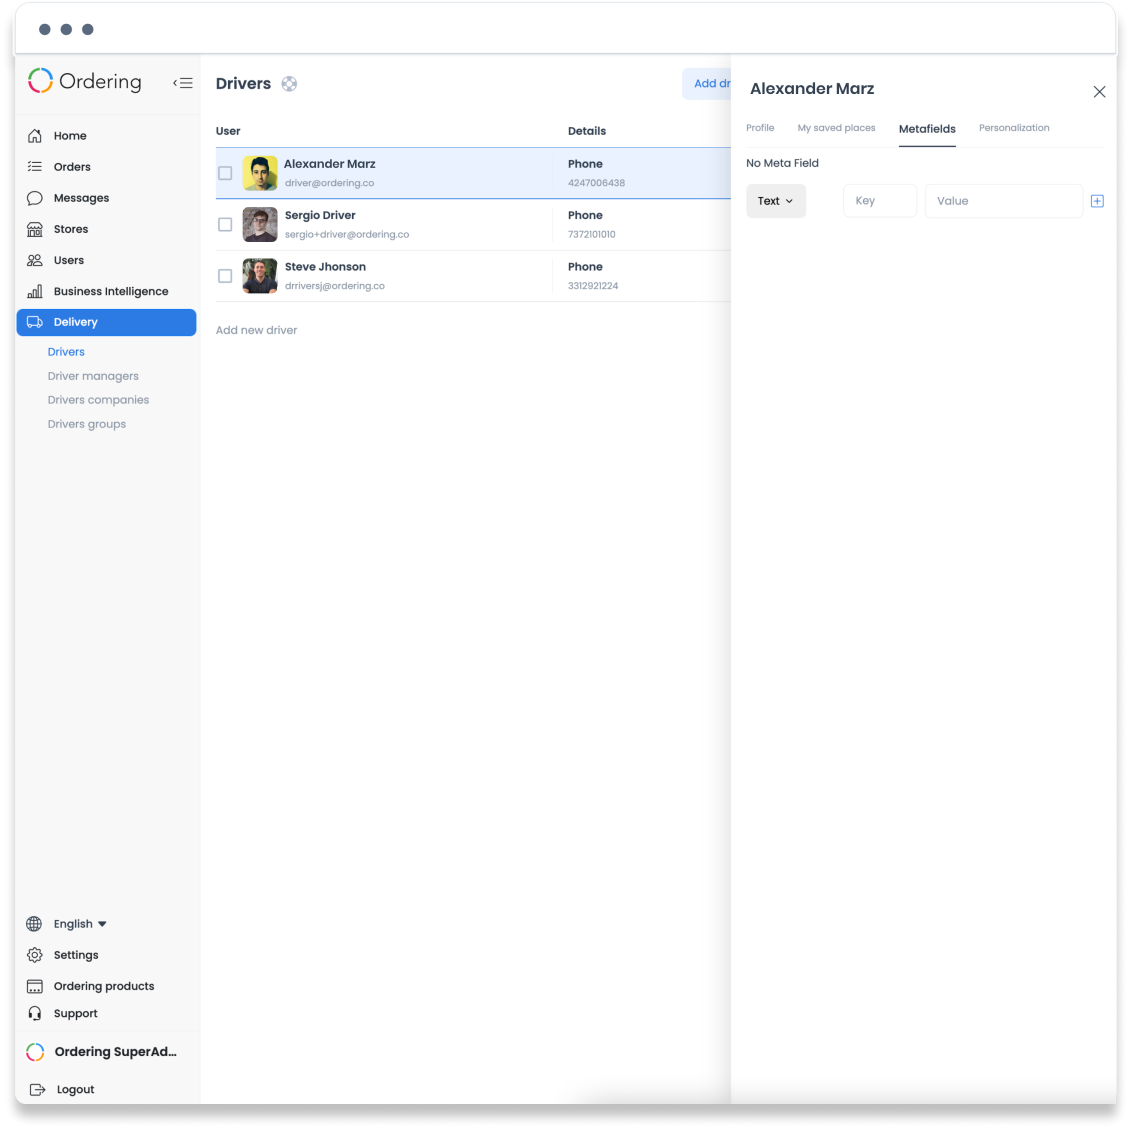Screen dimensions: 1131x1128
Task: Check the Alexander Marz row checkbox
Action: (x=225, y=173)
